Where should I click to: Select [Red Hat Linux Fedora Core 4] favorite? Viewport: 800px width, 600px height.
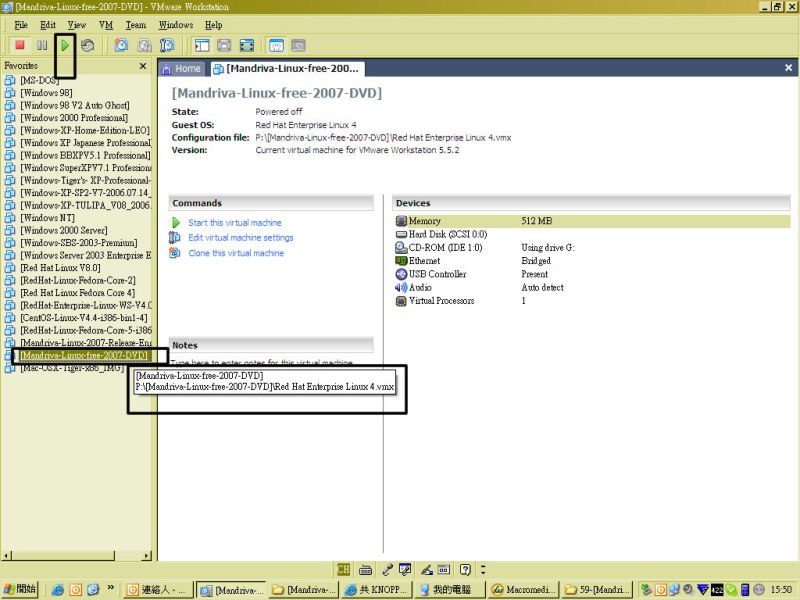coord(78,292)
